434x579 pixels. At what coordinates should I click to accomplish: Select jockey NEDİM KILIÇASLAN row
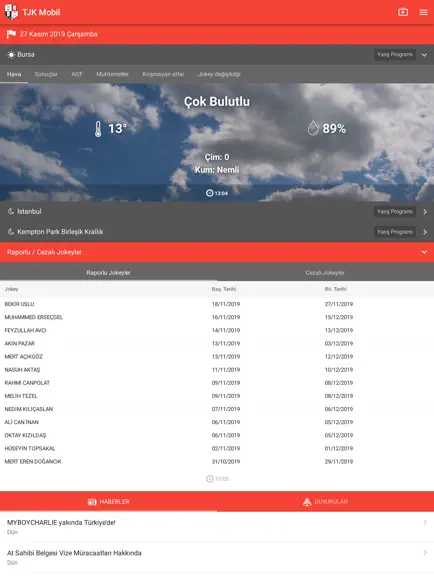(x=217, y=409)
